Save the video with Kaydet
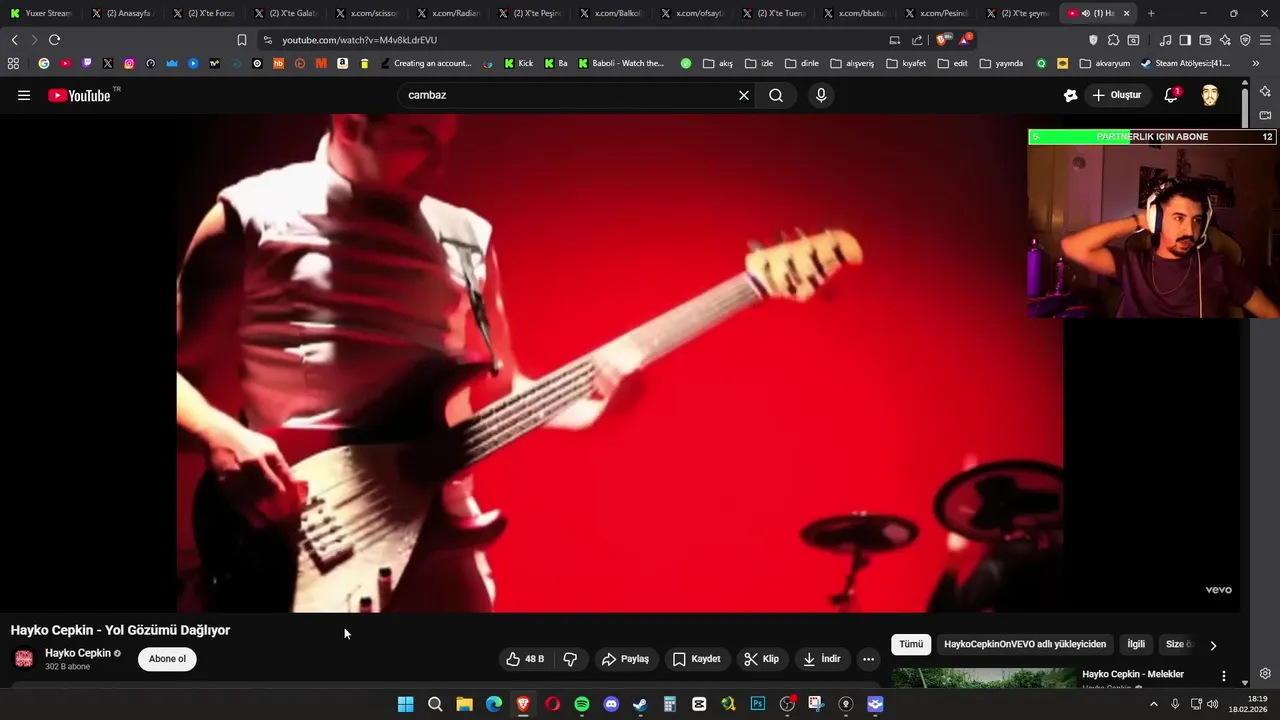 (x=696, y=659)
